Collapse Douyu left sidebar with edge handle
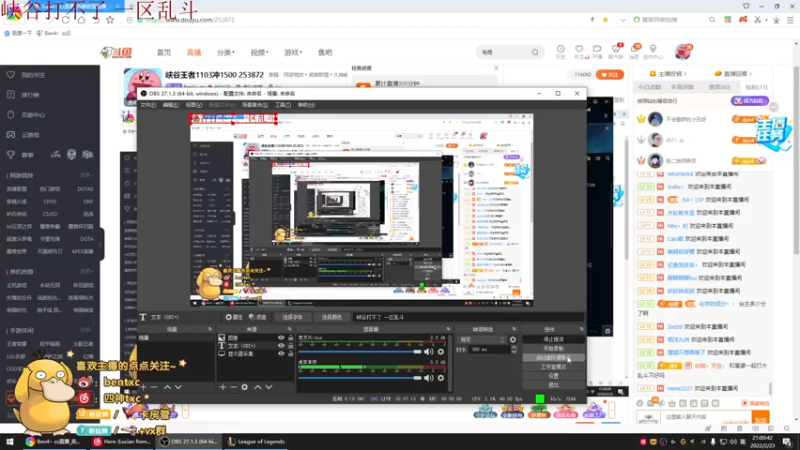The image size is (800, 450). (101, 245)
